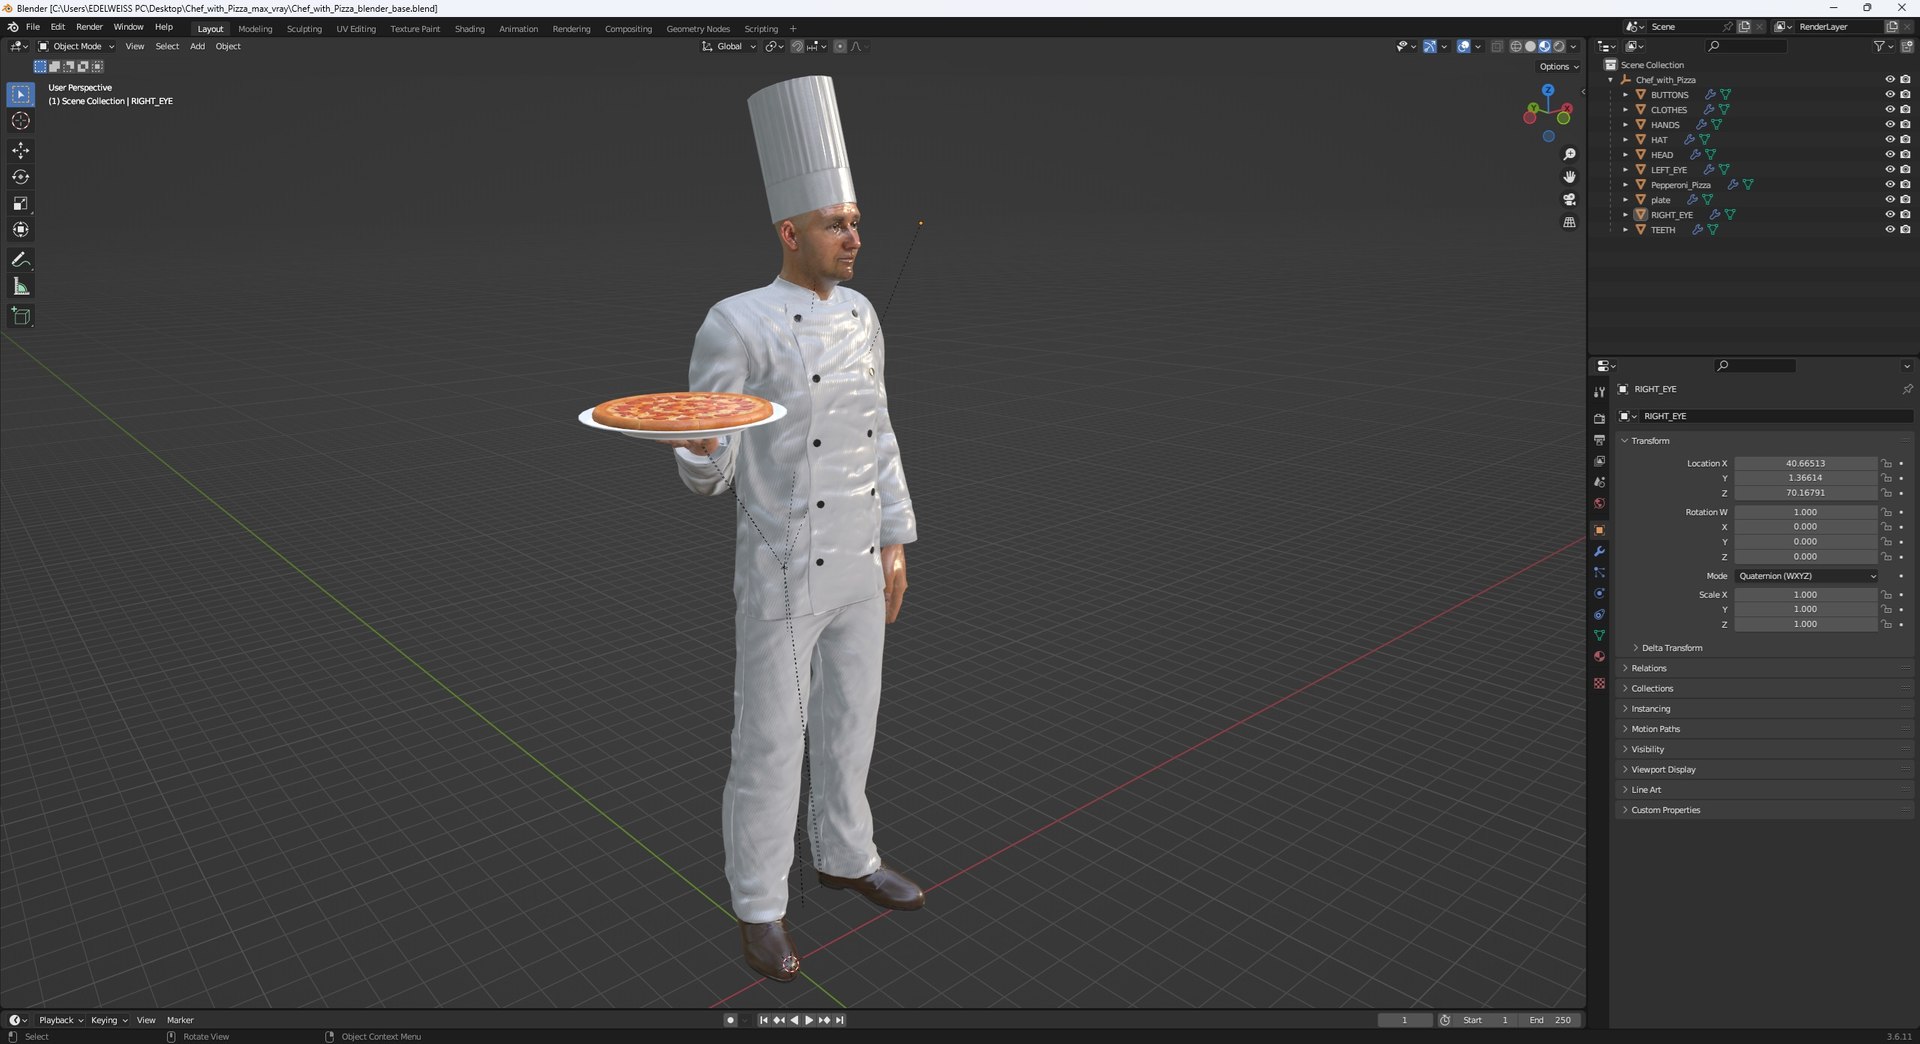Open the Object Mode dropdown
The height and width of the screenshot is (1044, 1920).
coord(76,46)
